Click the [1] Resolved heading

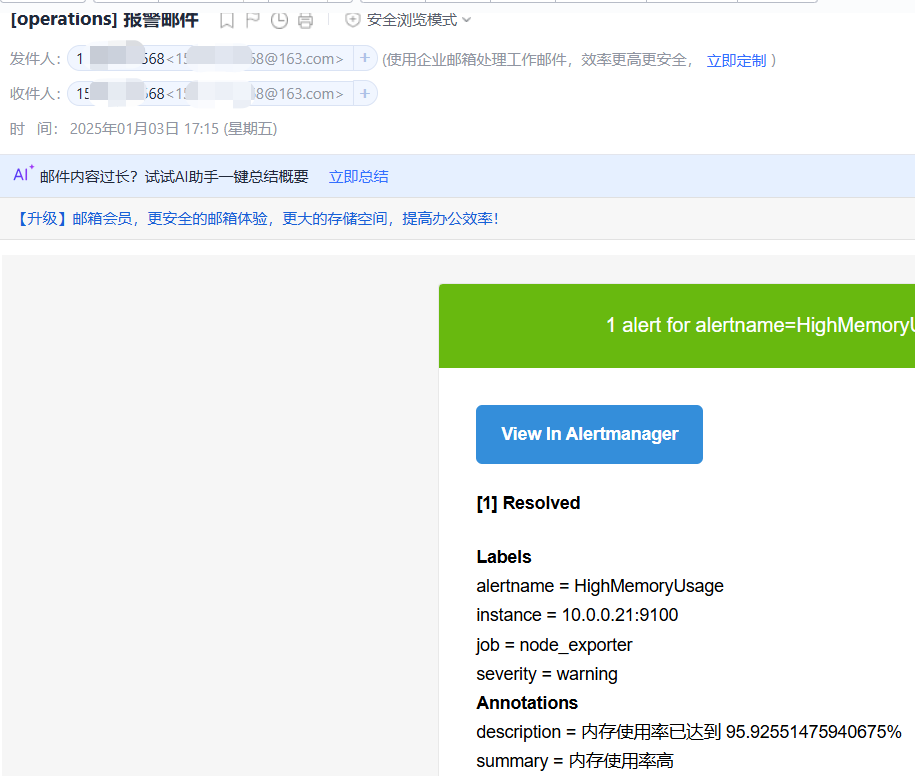[528, 503]
